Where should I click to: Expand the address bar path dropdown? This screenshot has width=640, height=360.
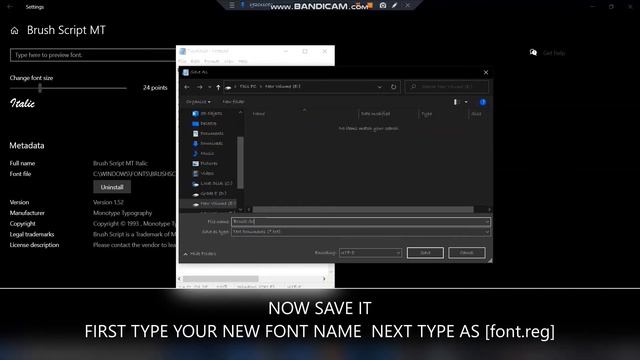click(x=380, y=87)
